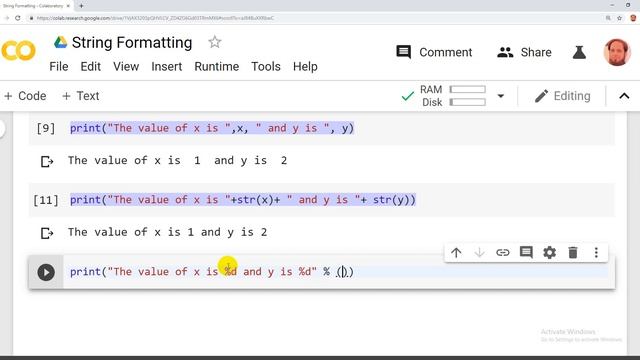Delete the selected cell
Image resolution: width=640 pixels, height=360 pixels.
tap(573, 253)
